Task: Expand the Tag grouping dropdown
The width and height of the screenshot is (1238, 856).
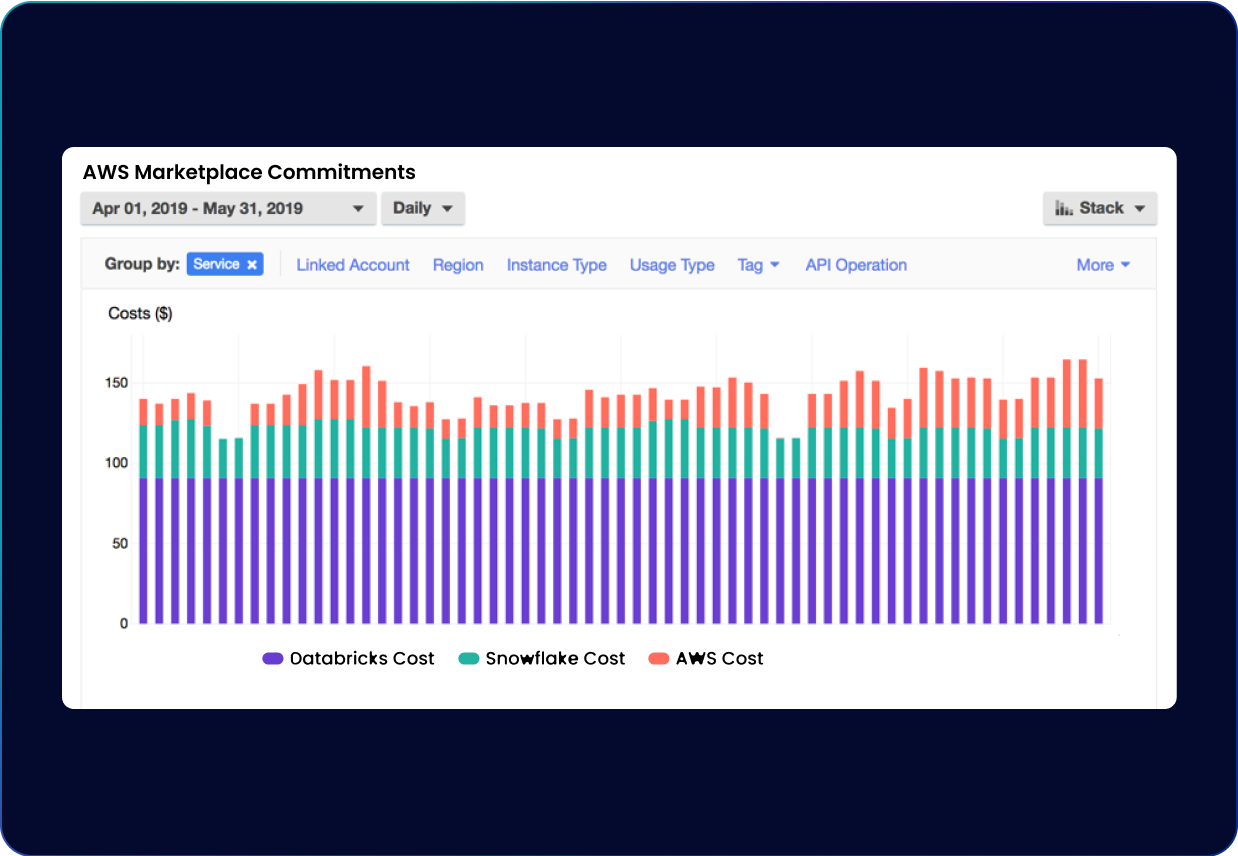Action: pos(758,265)
